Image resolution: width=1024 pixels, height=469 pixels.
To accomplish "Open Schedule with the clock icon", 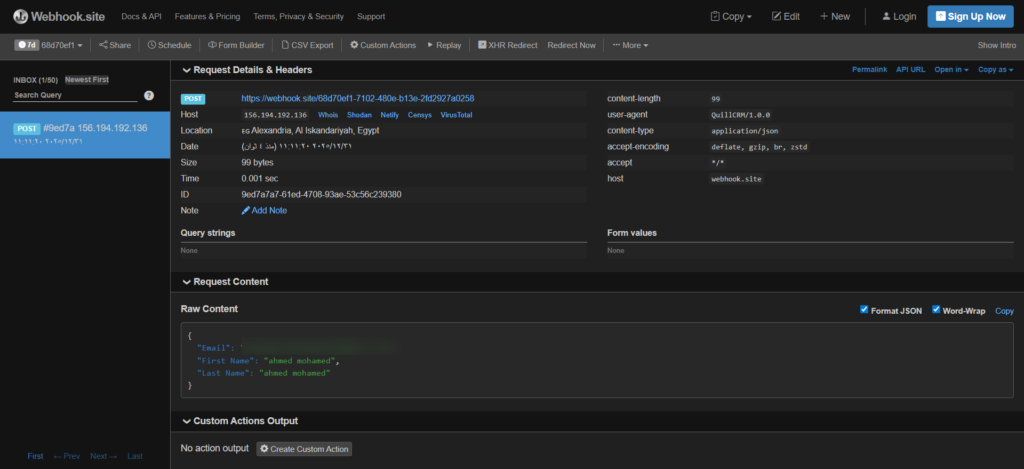I will (x=152, y=45).
